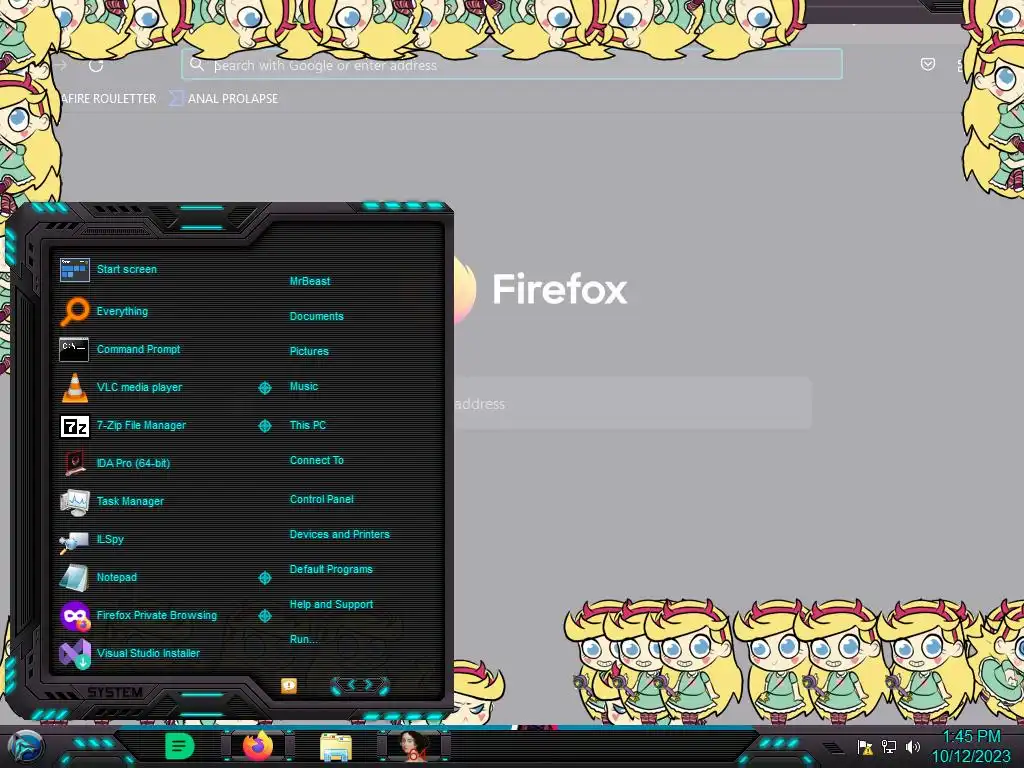Click Start screen label text
This screenshot has width=1024, height=768.
click(x=127, y=269)
